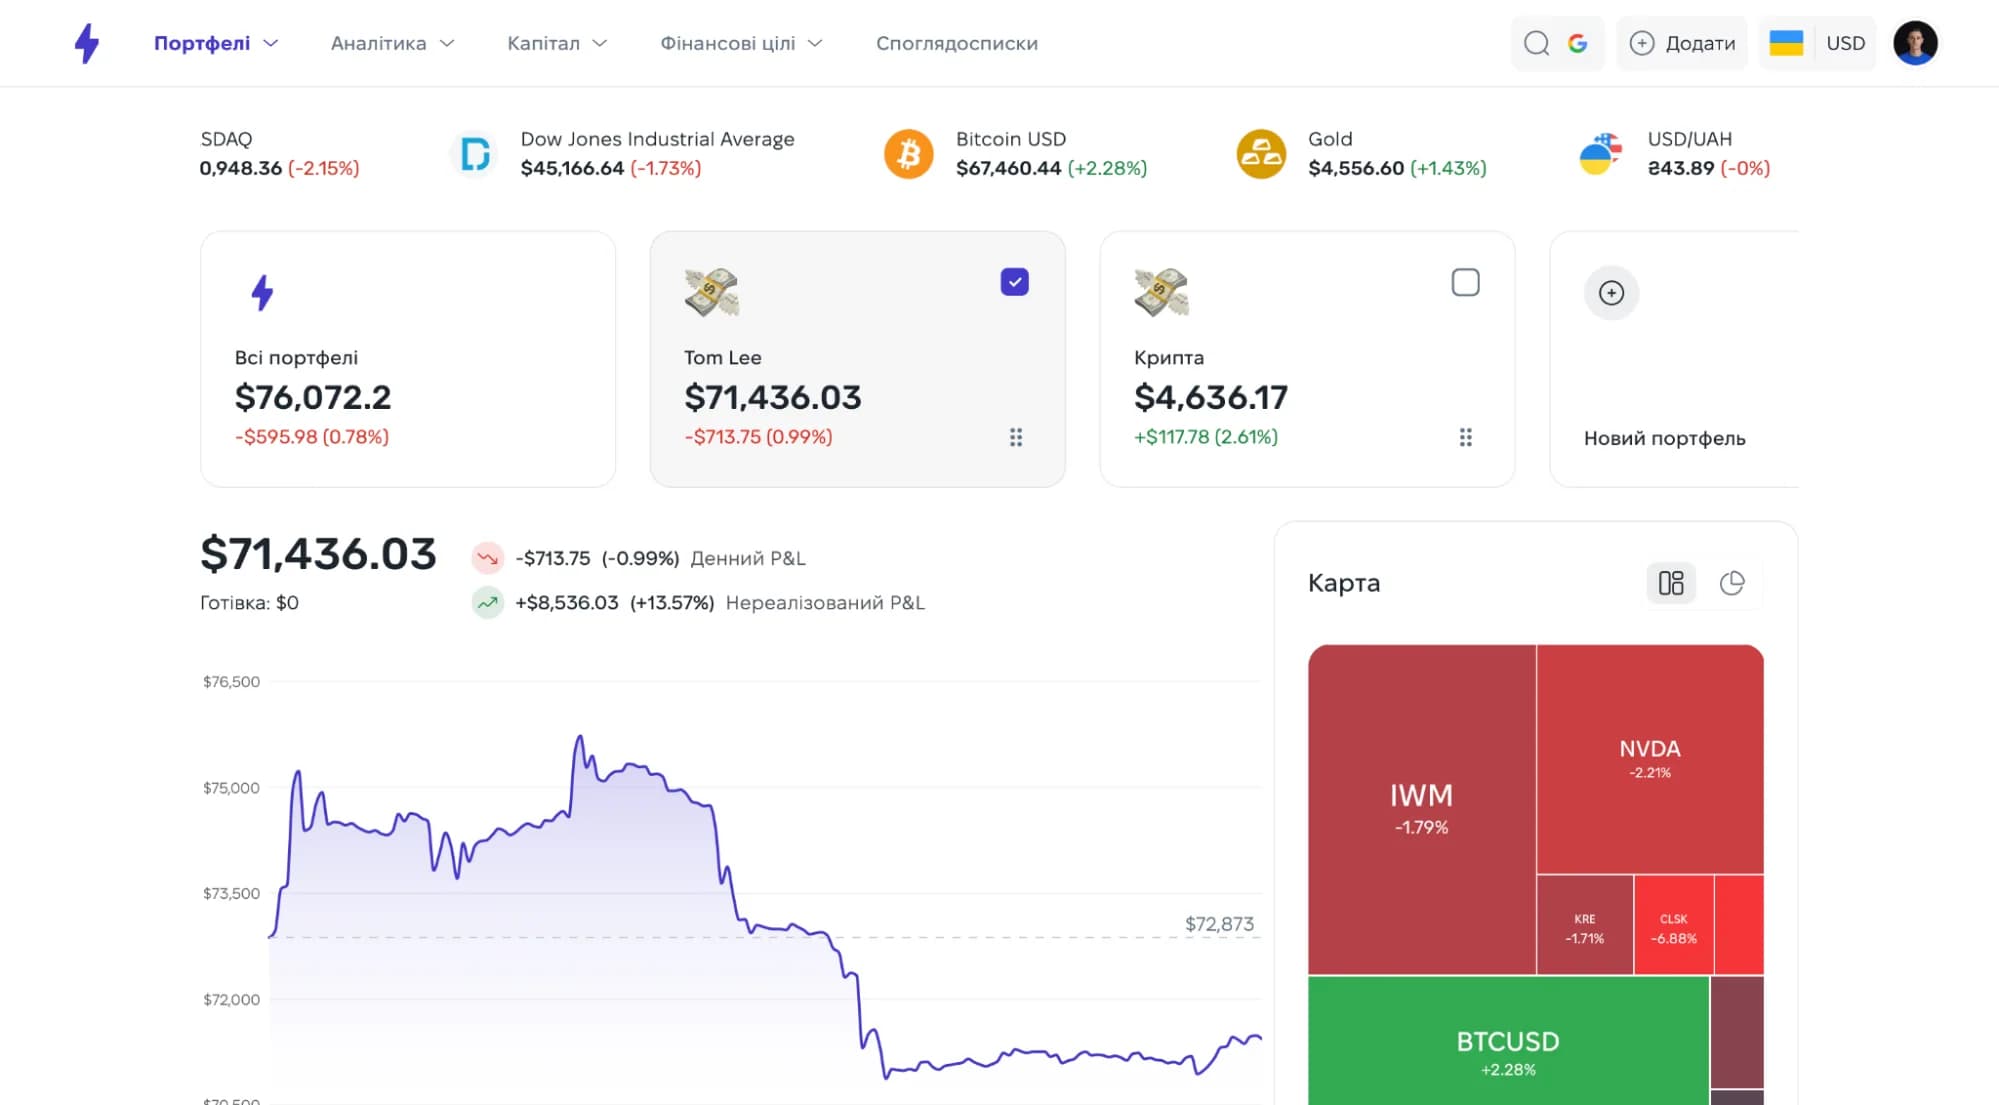Click the Gold bars icon
This screenshot has height=1105, width=1999.
pyautogui.click(x=1261, y=154)
